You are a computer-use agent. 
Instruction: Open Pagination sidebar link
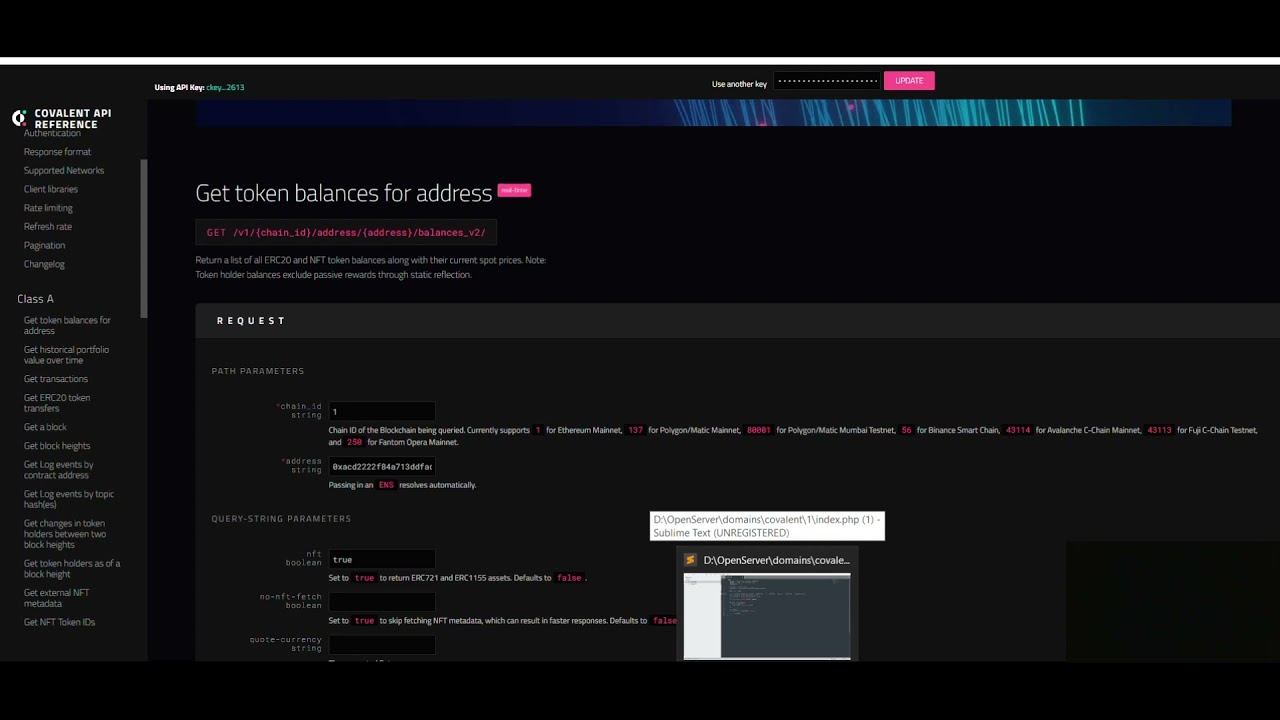tap(44, 245)
